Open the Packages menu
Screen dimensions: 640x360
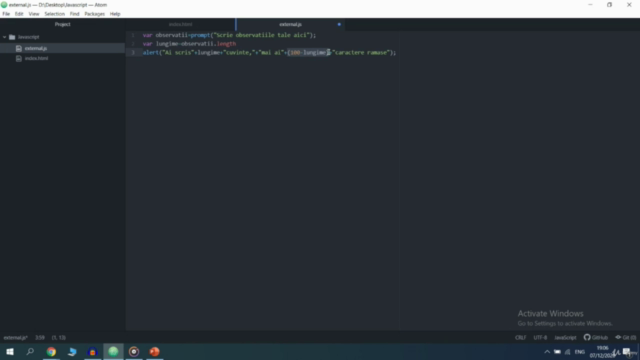pos(94,14)
